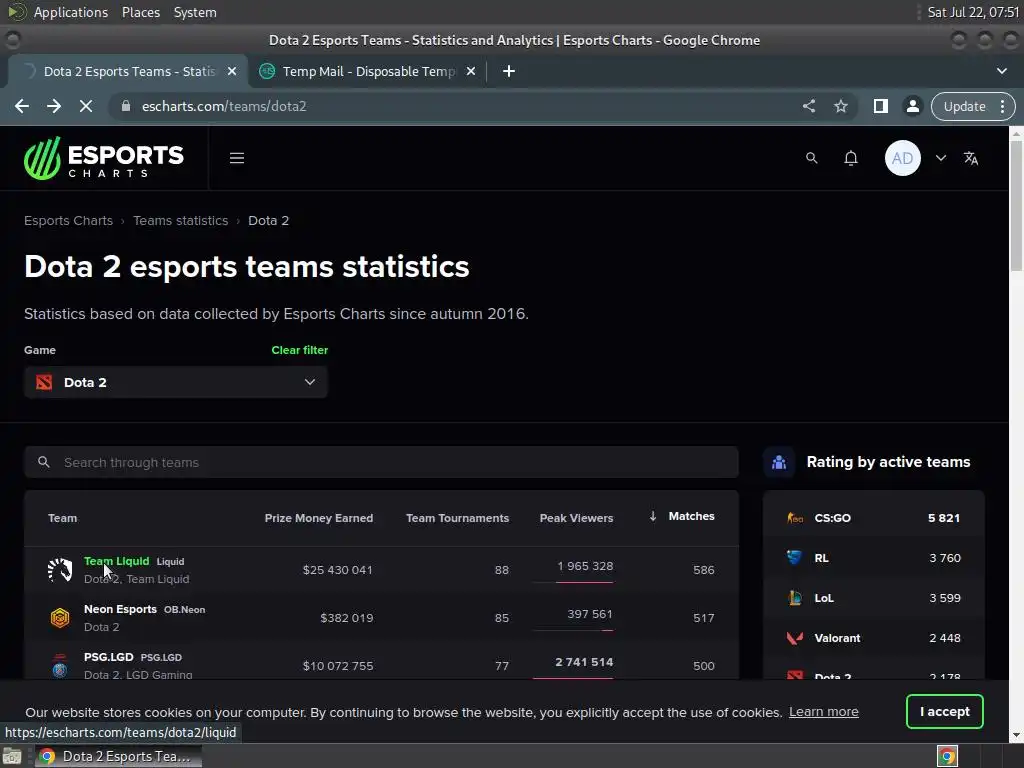Open a new browser tab
This screenshot has height=768, width=1024.
click(x=509, y=71)
